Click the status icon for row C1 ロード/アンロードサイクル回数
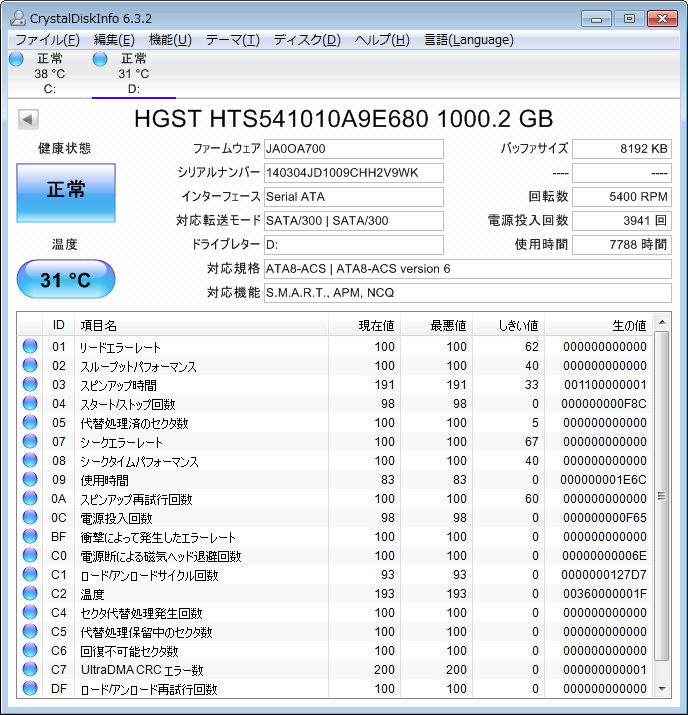 coord(30,575)
